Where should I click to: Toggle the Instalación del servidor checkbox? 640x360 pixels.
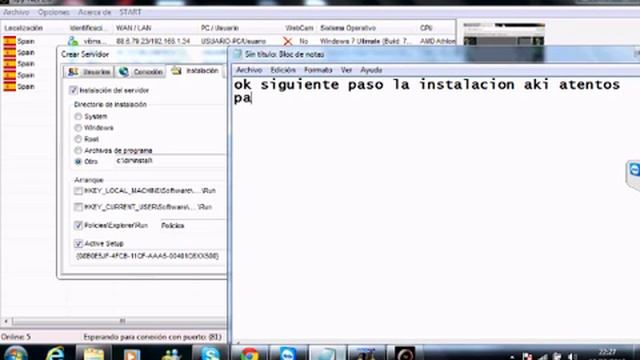click(x=73, y=90)
